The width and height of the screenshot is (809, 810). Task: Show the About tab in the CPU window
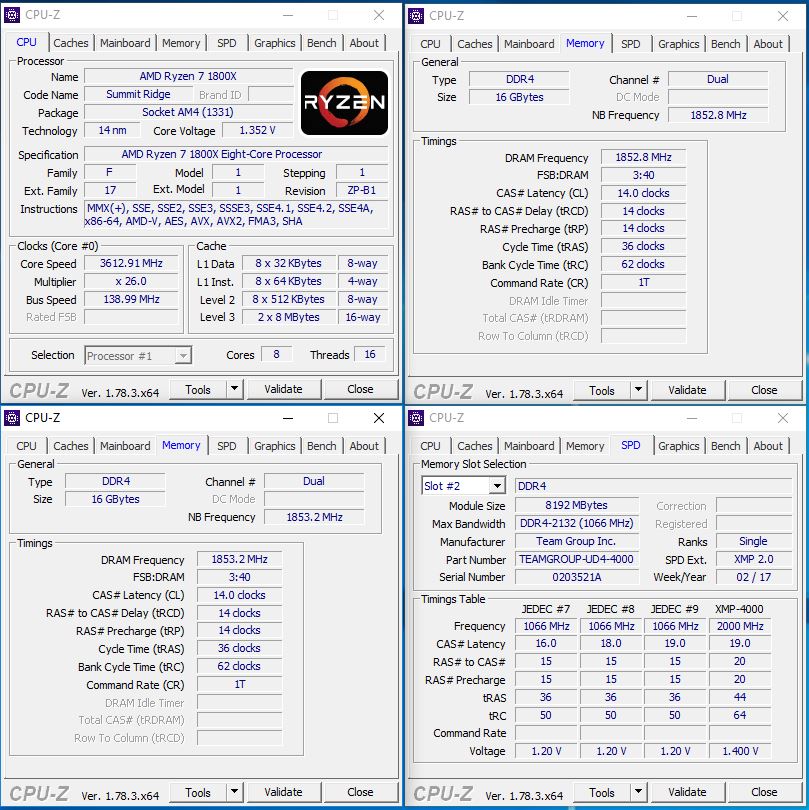tap(364, 43)
